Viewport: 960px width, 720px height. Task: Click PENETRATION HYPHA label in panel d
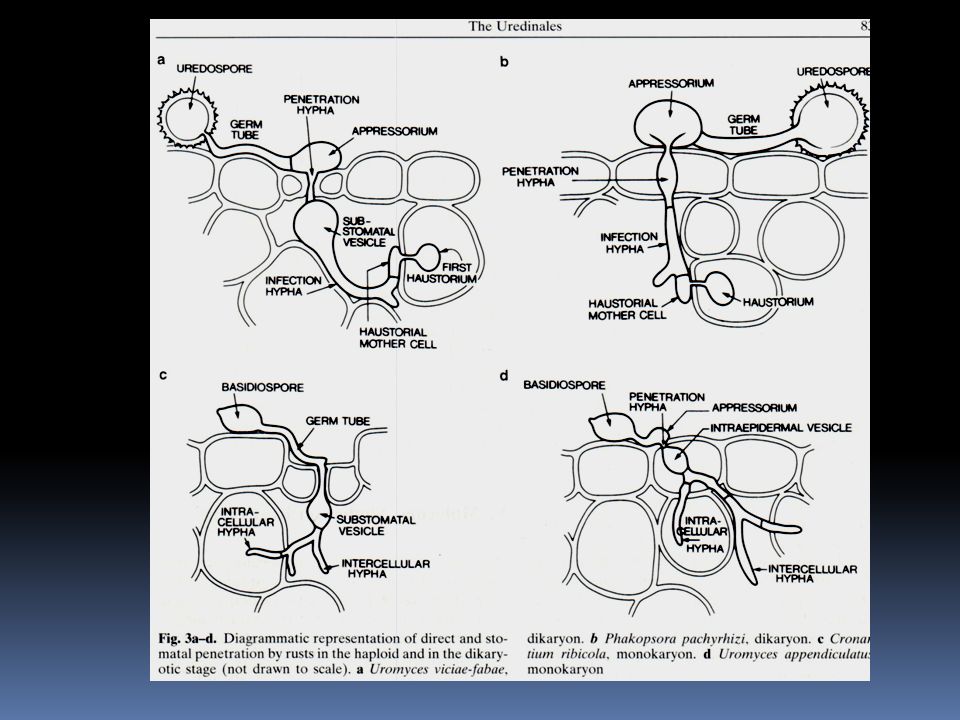[x=667, y=402]
